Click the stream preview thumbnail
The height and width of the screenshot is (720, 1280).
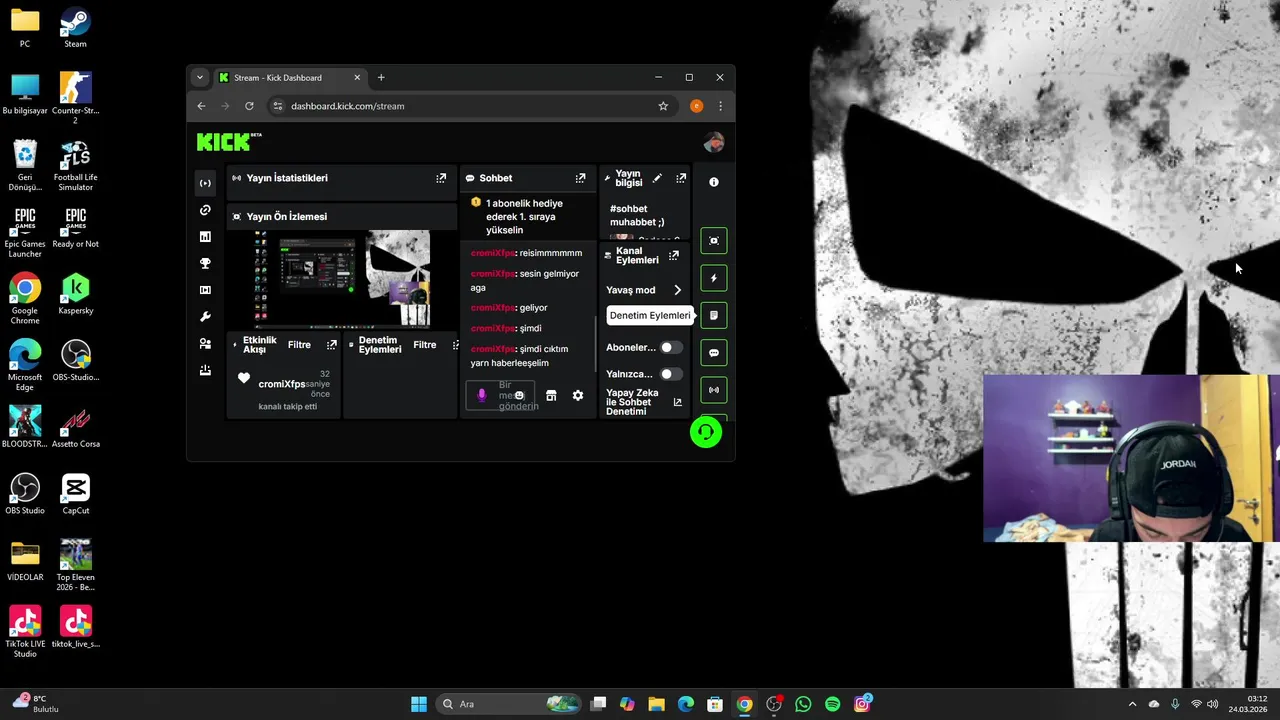(x=341, y=278)
